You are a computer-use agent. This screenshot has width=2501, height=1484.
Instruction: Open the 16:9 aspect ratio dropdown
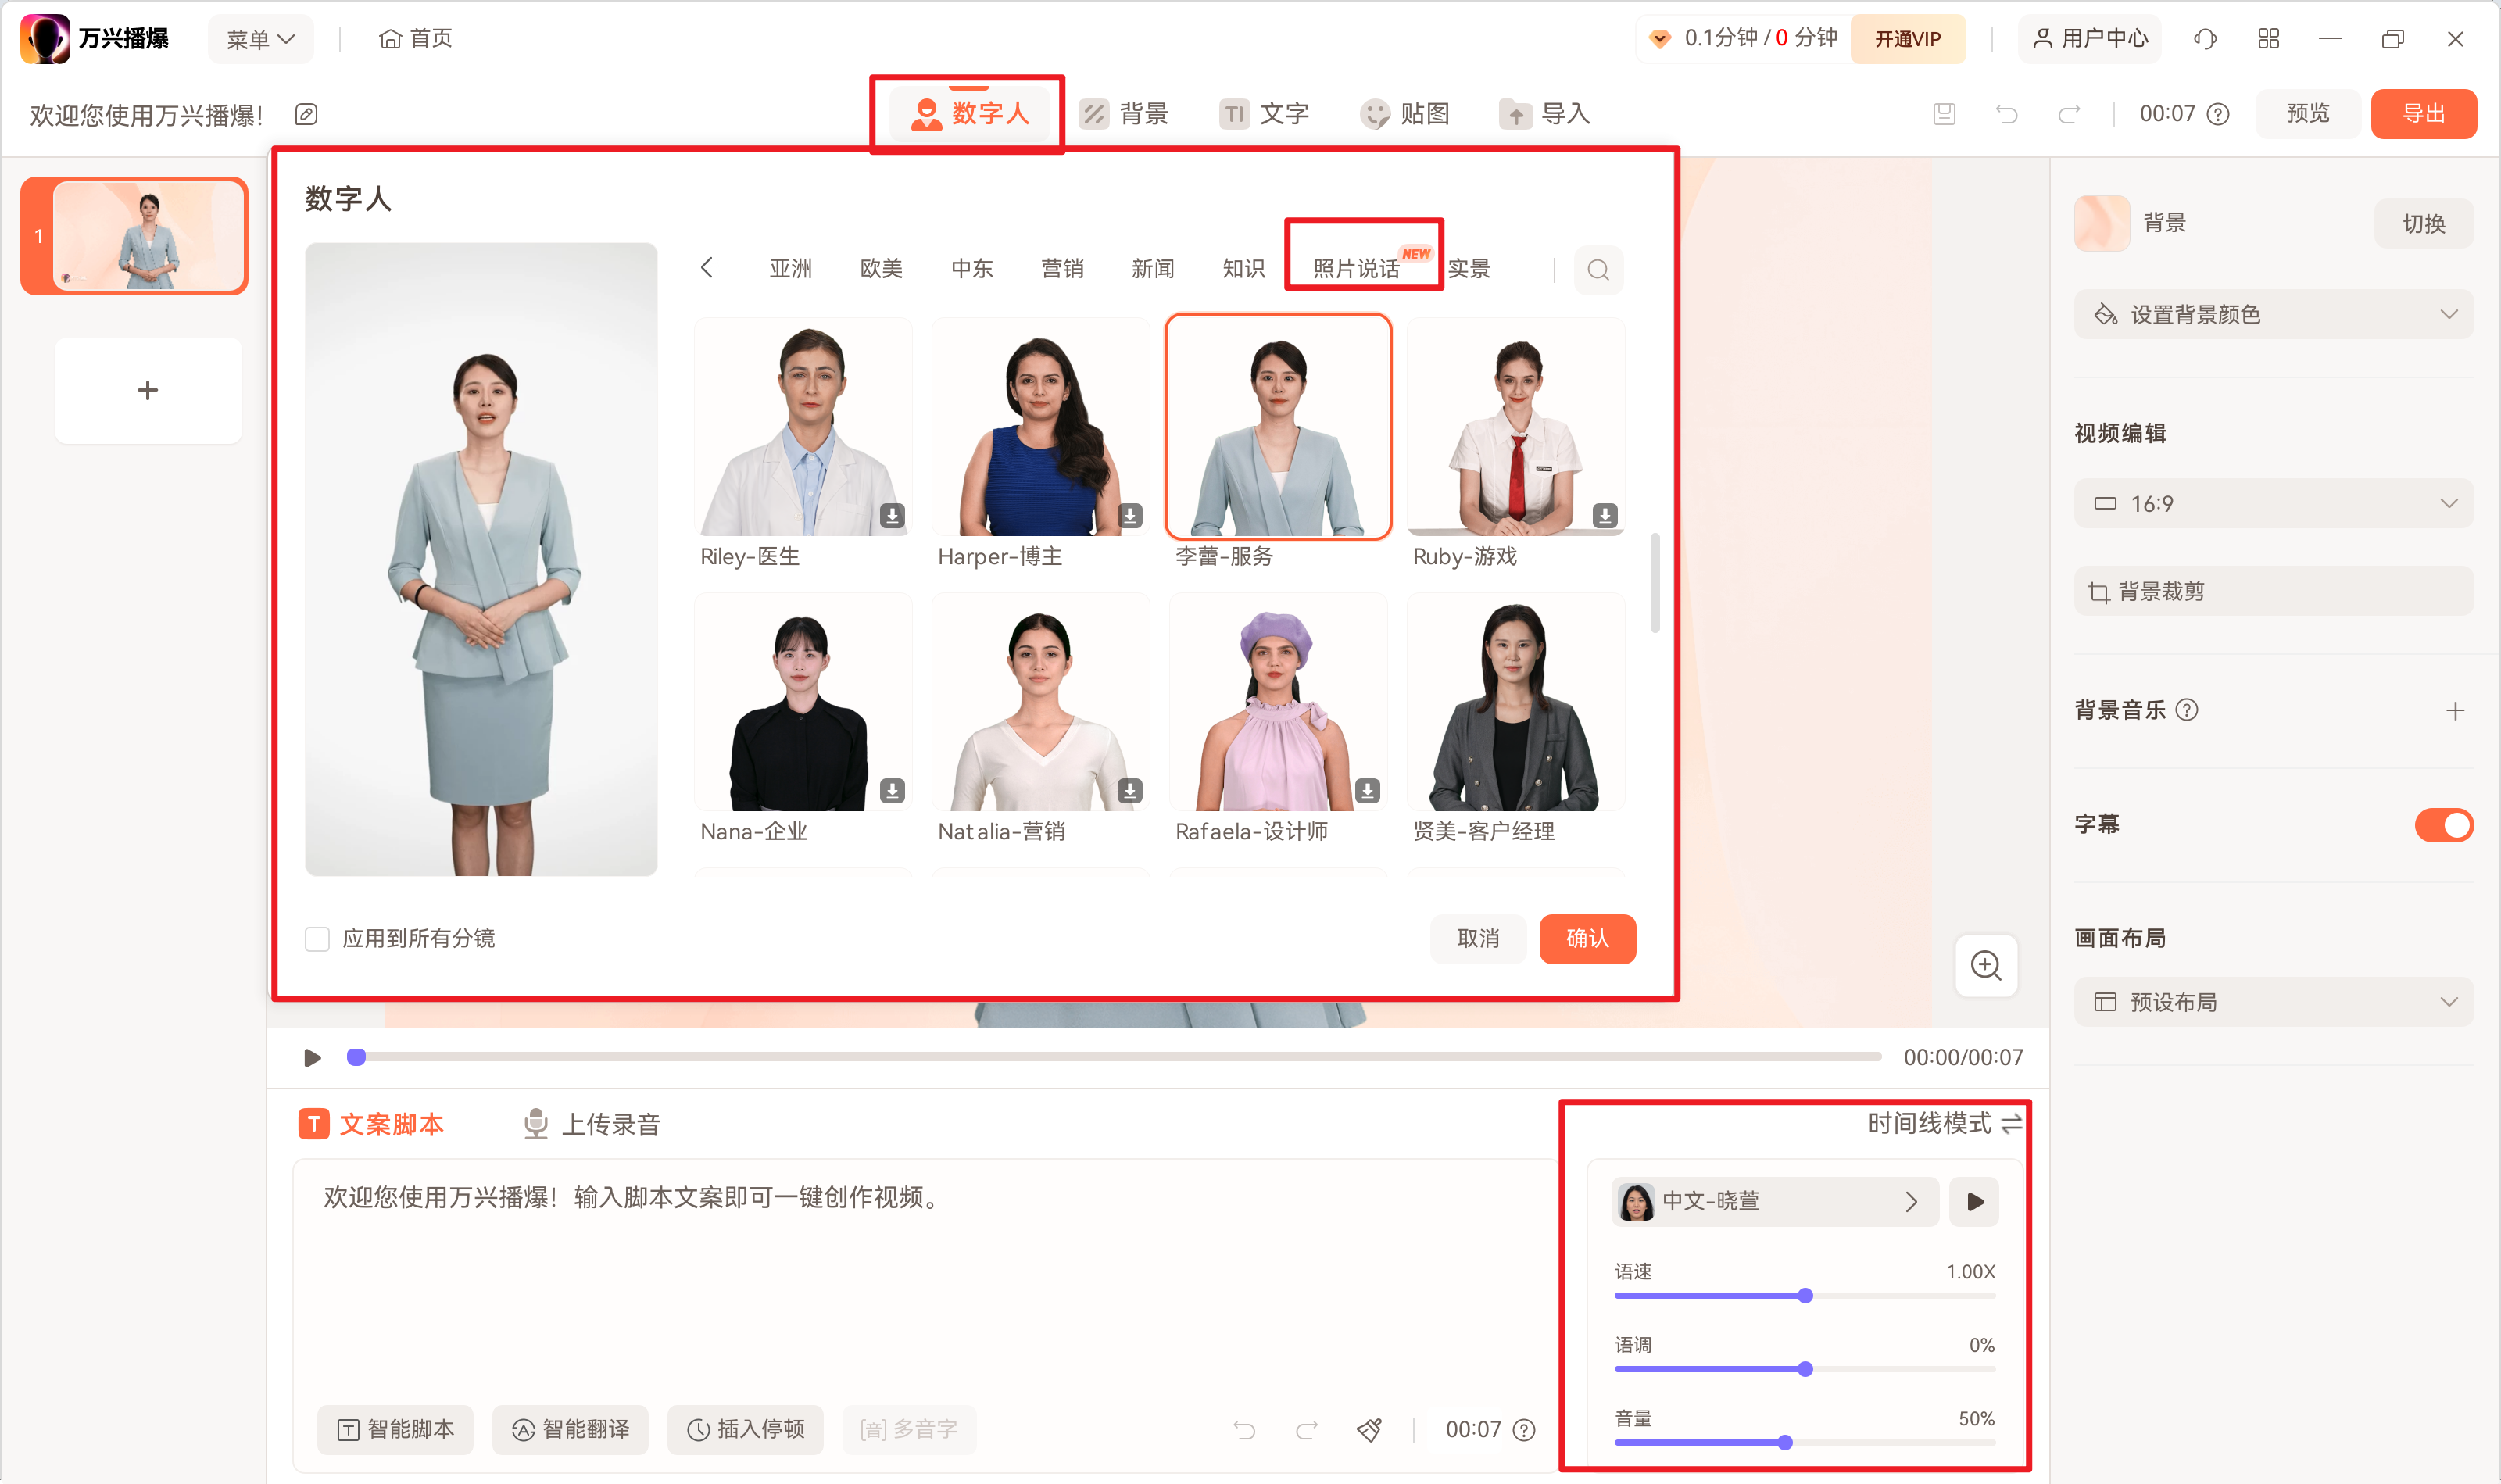(x=2273, y=503)
